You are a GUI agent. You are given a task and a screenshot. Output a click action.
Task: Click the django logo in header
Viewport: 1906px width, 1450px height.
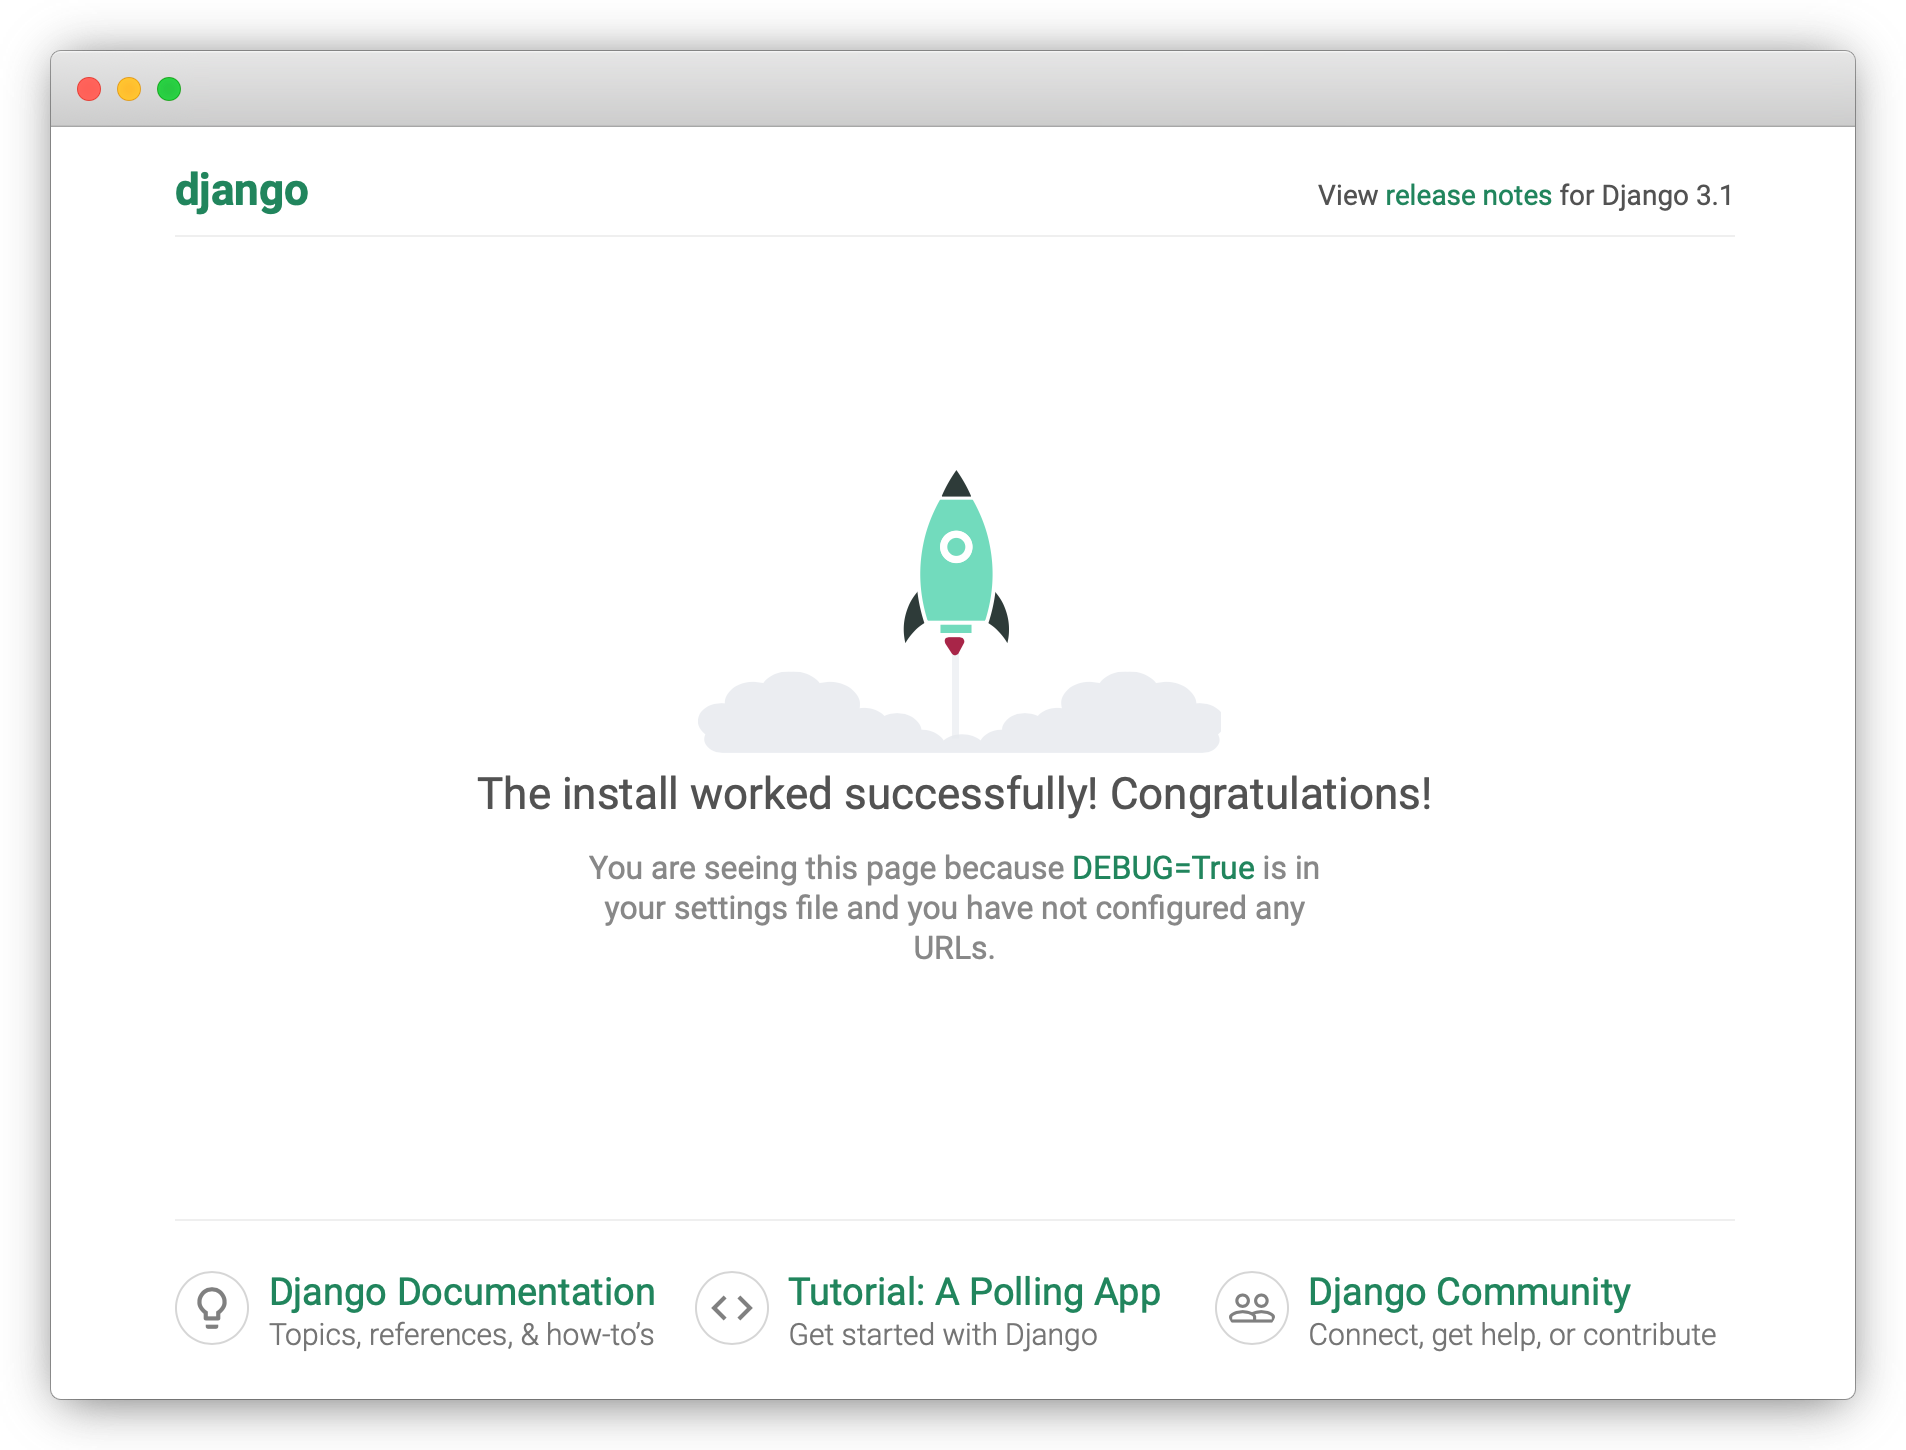[x=241, y=191]
